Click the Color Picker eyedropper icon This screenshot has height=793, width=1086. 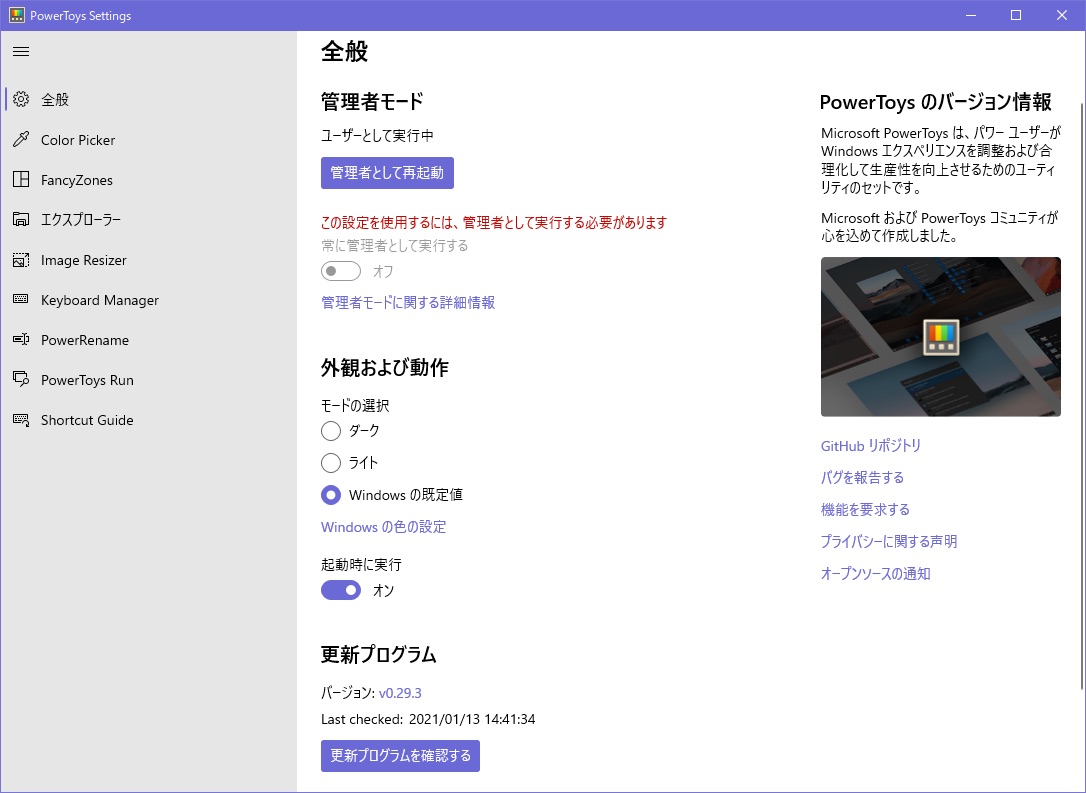[21, 139]
